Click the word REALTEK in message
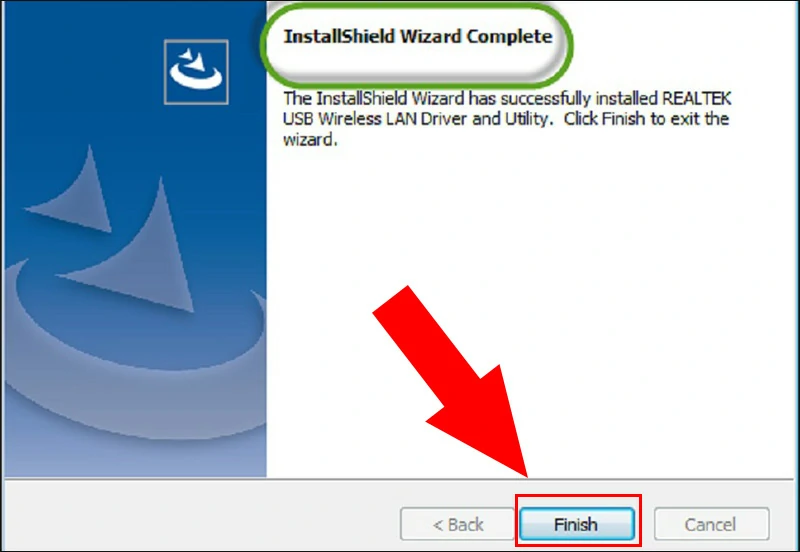This screenshot has width=800, height=552. 696,98
